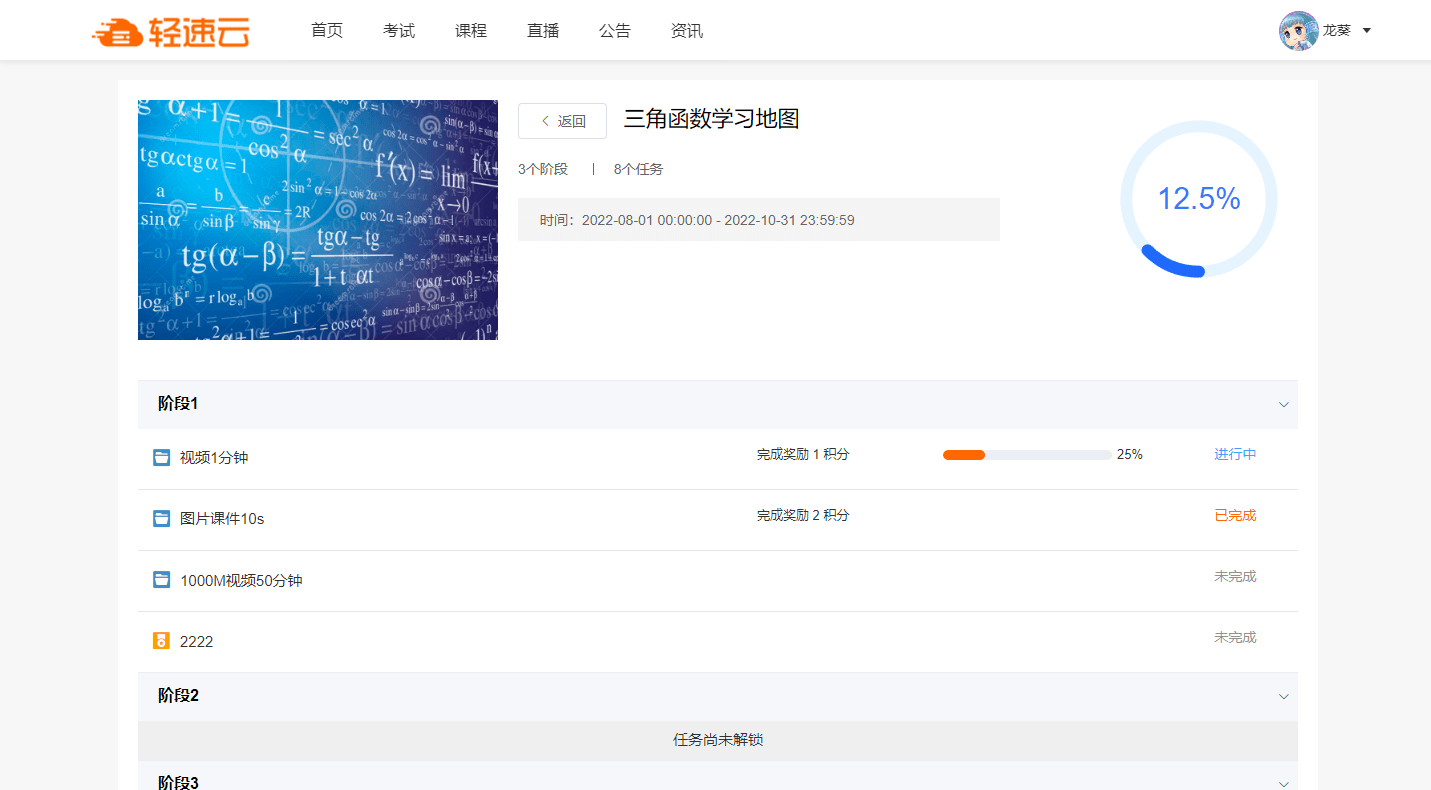
Task: Click the folder icon beside 图片课件10s
Action: (161, 518)
